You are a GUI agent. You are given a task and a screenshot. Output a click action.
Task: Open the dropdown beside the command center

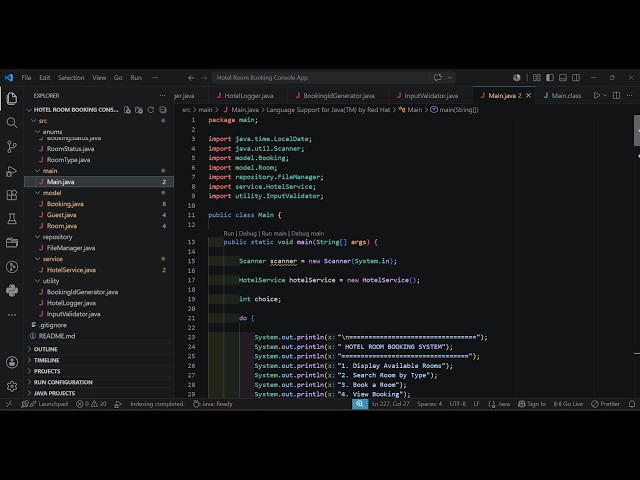click(x=449, y=78)
